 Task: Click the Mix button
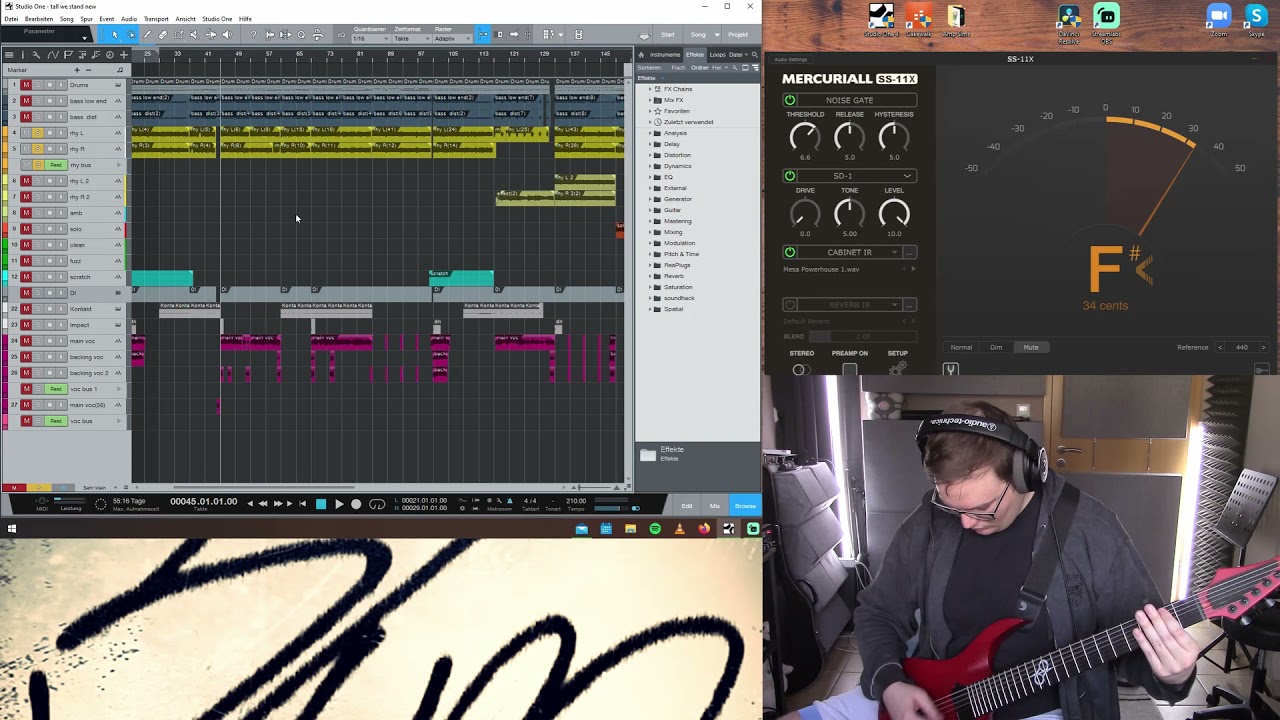[714, 506]
